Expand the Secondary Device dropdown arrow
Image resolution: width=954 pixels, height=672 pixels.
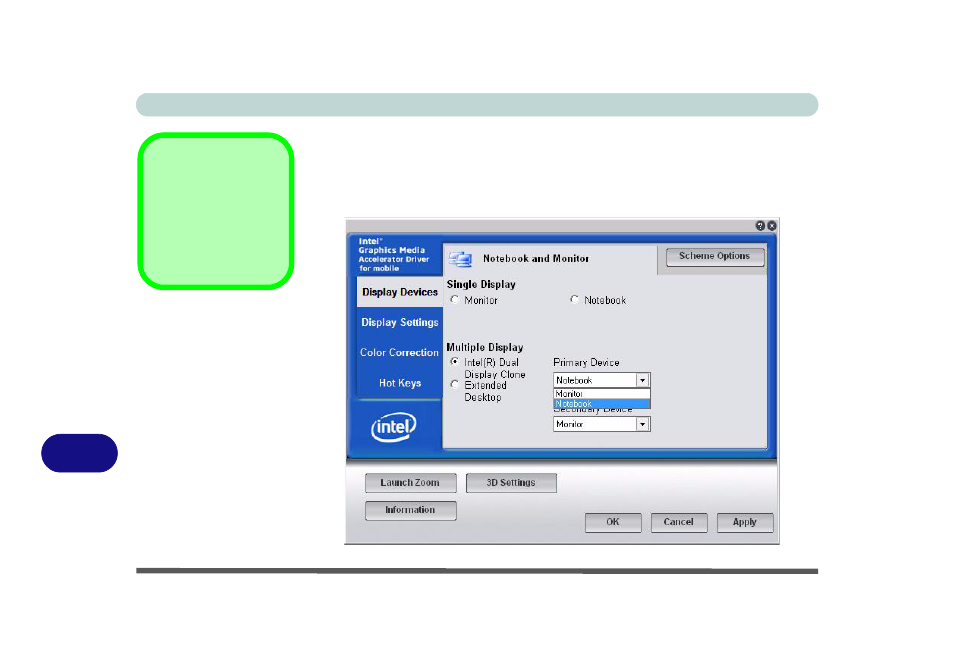click(642, 424)
